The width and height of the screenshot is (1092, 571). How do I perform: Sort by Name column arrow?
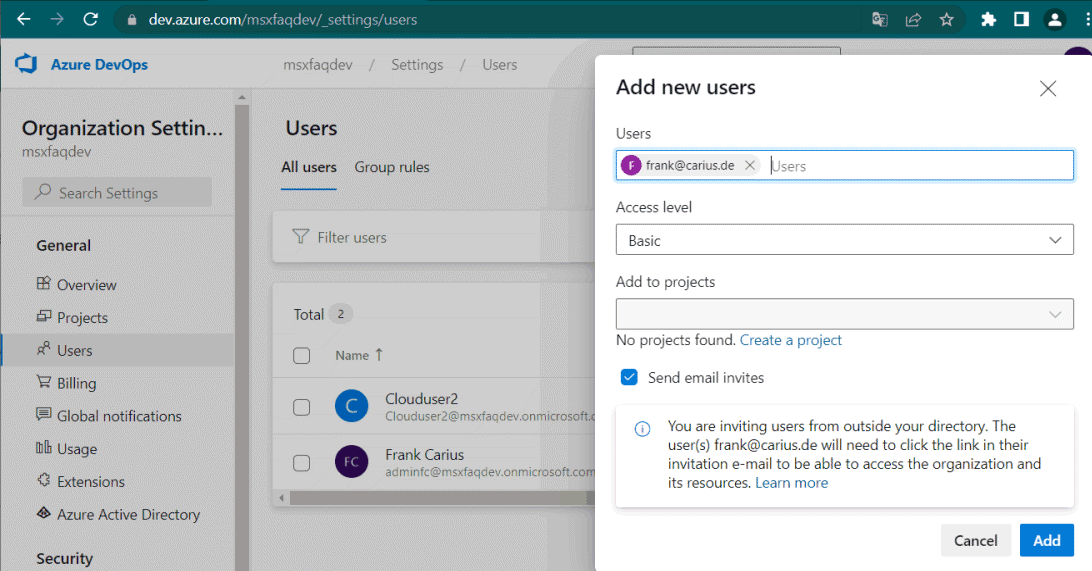[x=379, y=354]
